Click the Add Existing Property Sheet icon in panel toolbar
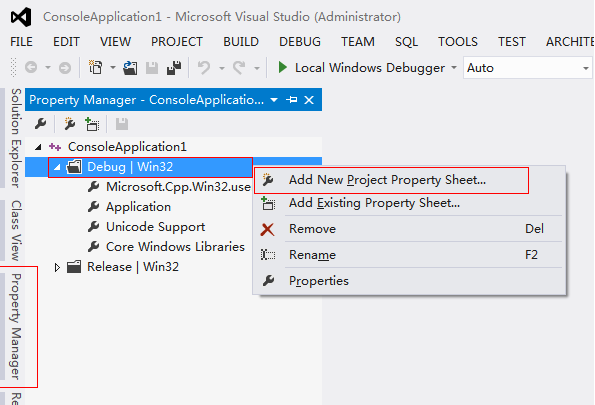This screenshot has height=405, width=595. tap(92, 124)
